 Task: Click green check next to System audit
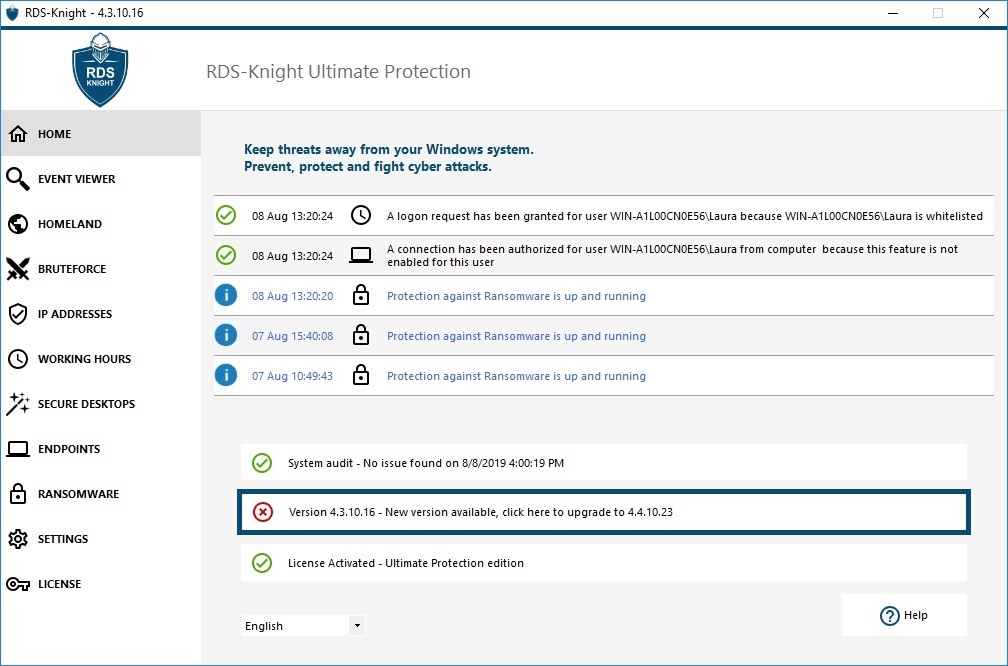click(262, 463)
